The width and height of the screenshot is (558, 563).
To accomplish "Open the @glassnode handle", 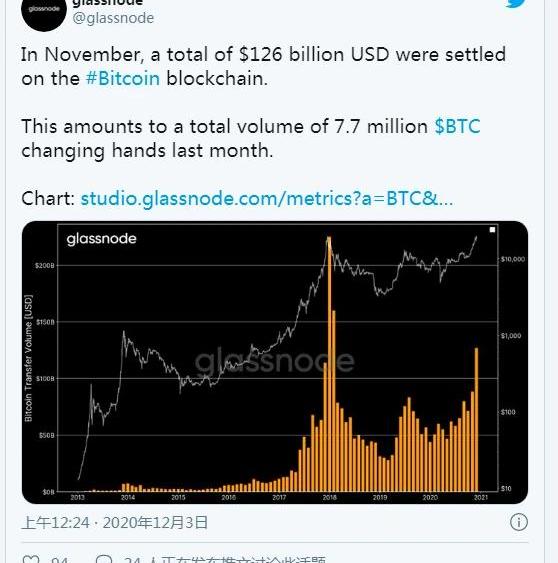I will 113,18.
